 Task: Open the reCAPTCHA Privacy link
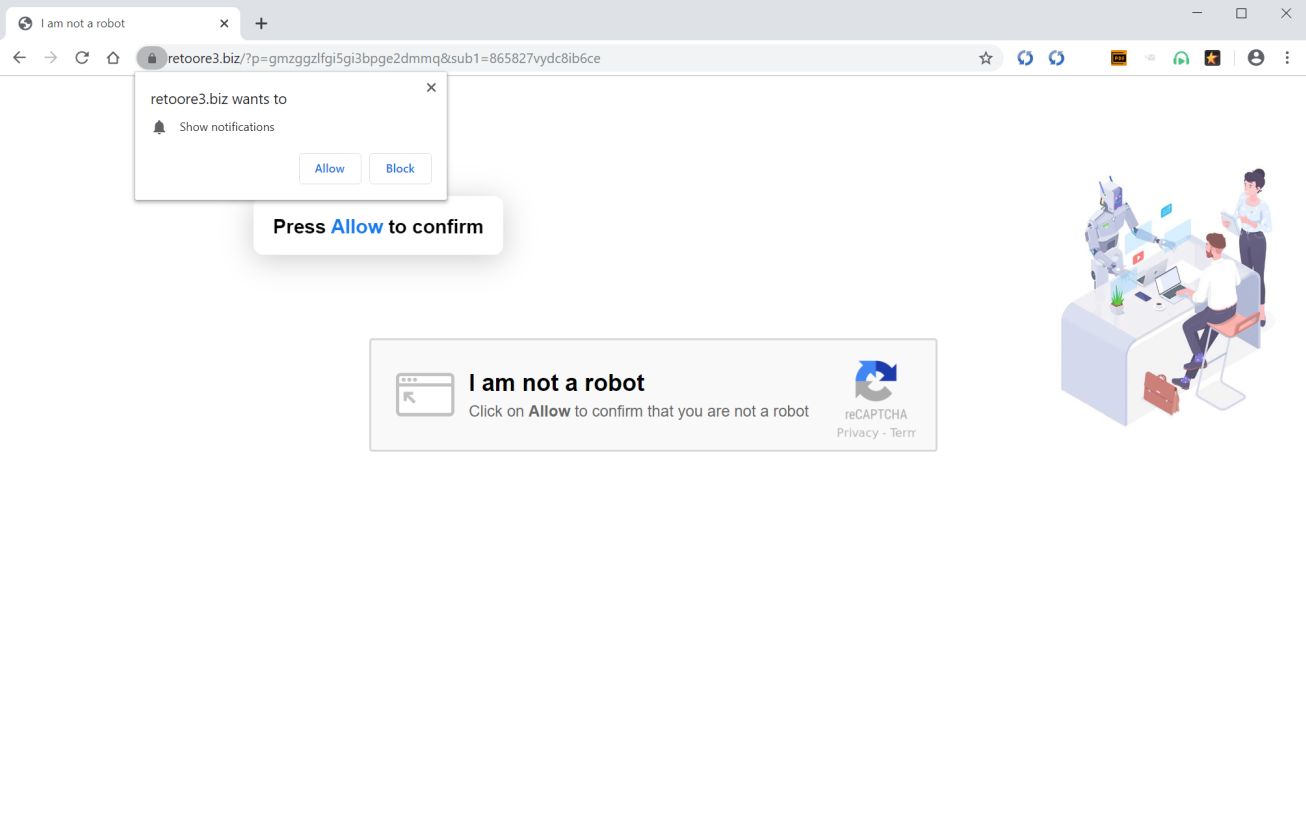[857, 433]
